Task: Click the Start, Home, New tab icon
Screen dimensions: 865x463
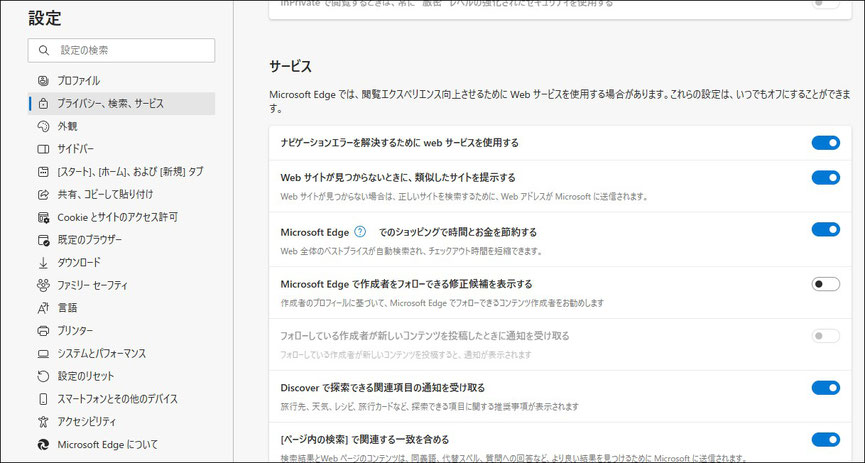Action: 43,172
